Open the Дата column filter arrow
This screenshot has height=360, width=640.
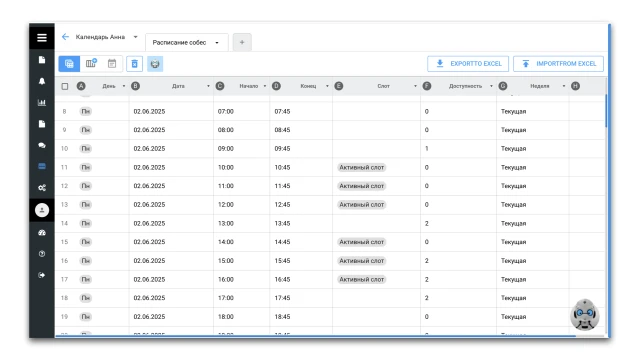(x=208, y=86)
